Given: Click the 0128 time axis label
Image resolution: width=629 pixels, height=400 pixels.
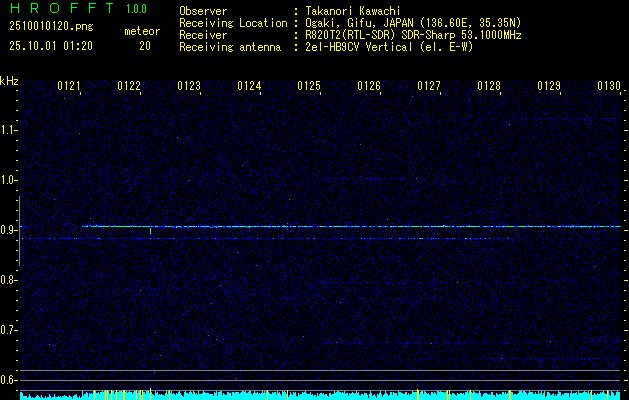Looking at the screenshot, I should 489,86.
